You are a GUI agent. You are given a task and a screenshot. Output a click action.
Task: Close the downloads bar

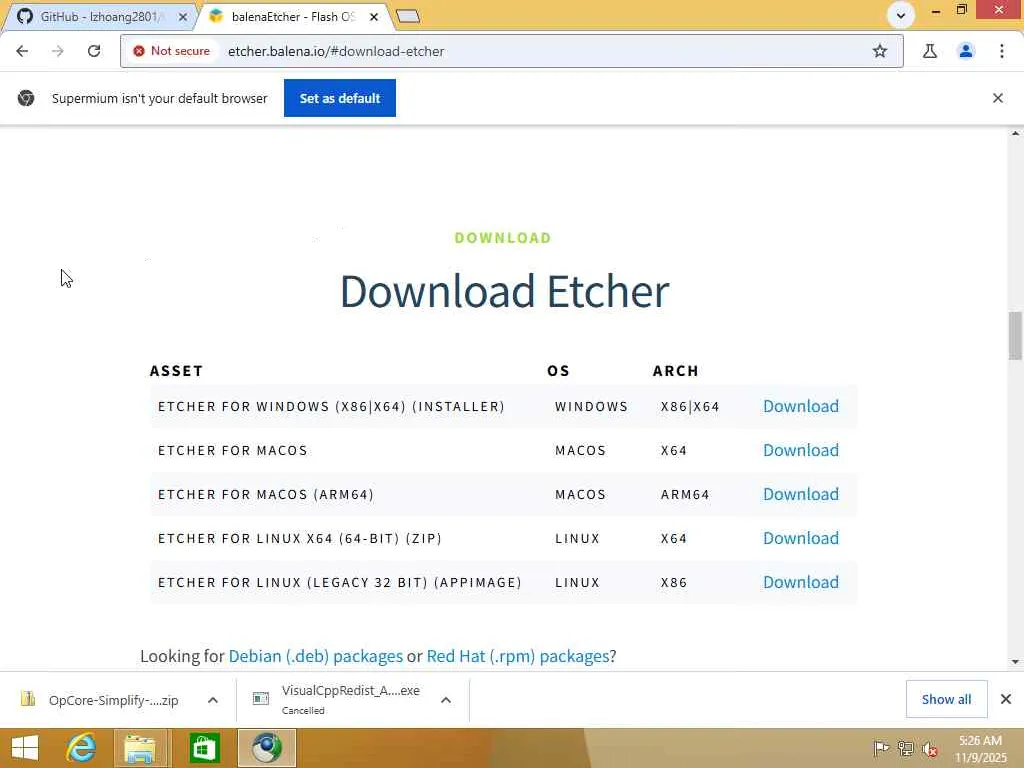click(x=1006, y=699)
